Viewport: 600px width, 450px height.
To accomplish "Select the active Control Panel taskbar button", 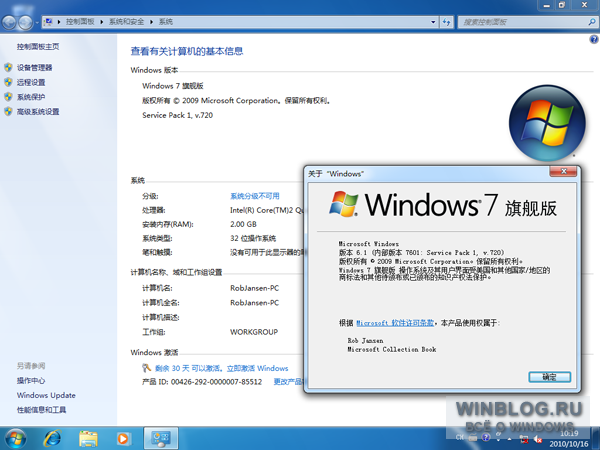I will [x=161, y=439].
